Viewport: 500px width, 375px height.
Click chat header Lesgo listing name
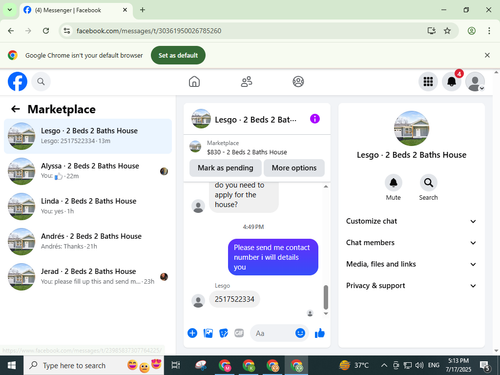(x=255, y=119)
